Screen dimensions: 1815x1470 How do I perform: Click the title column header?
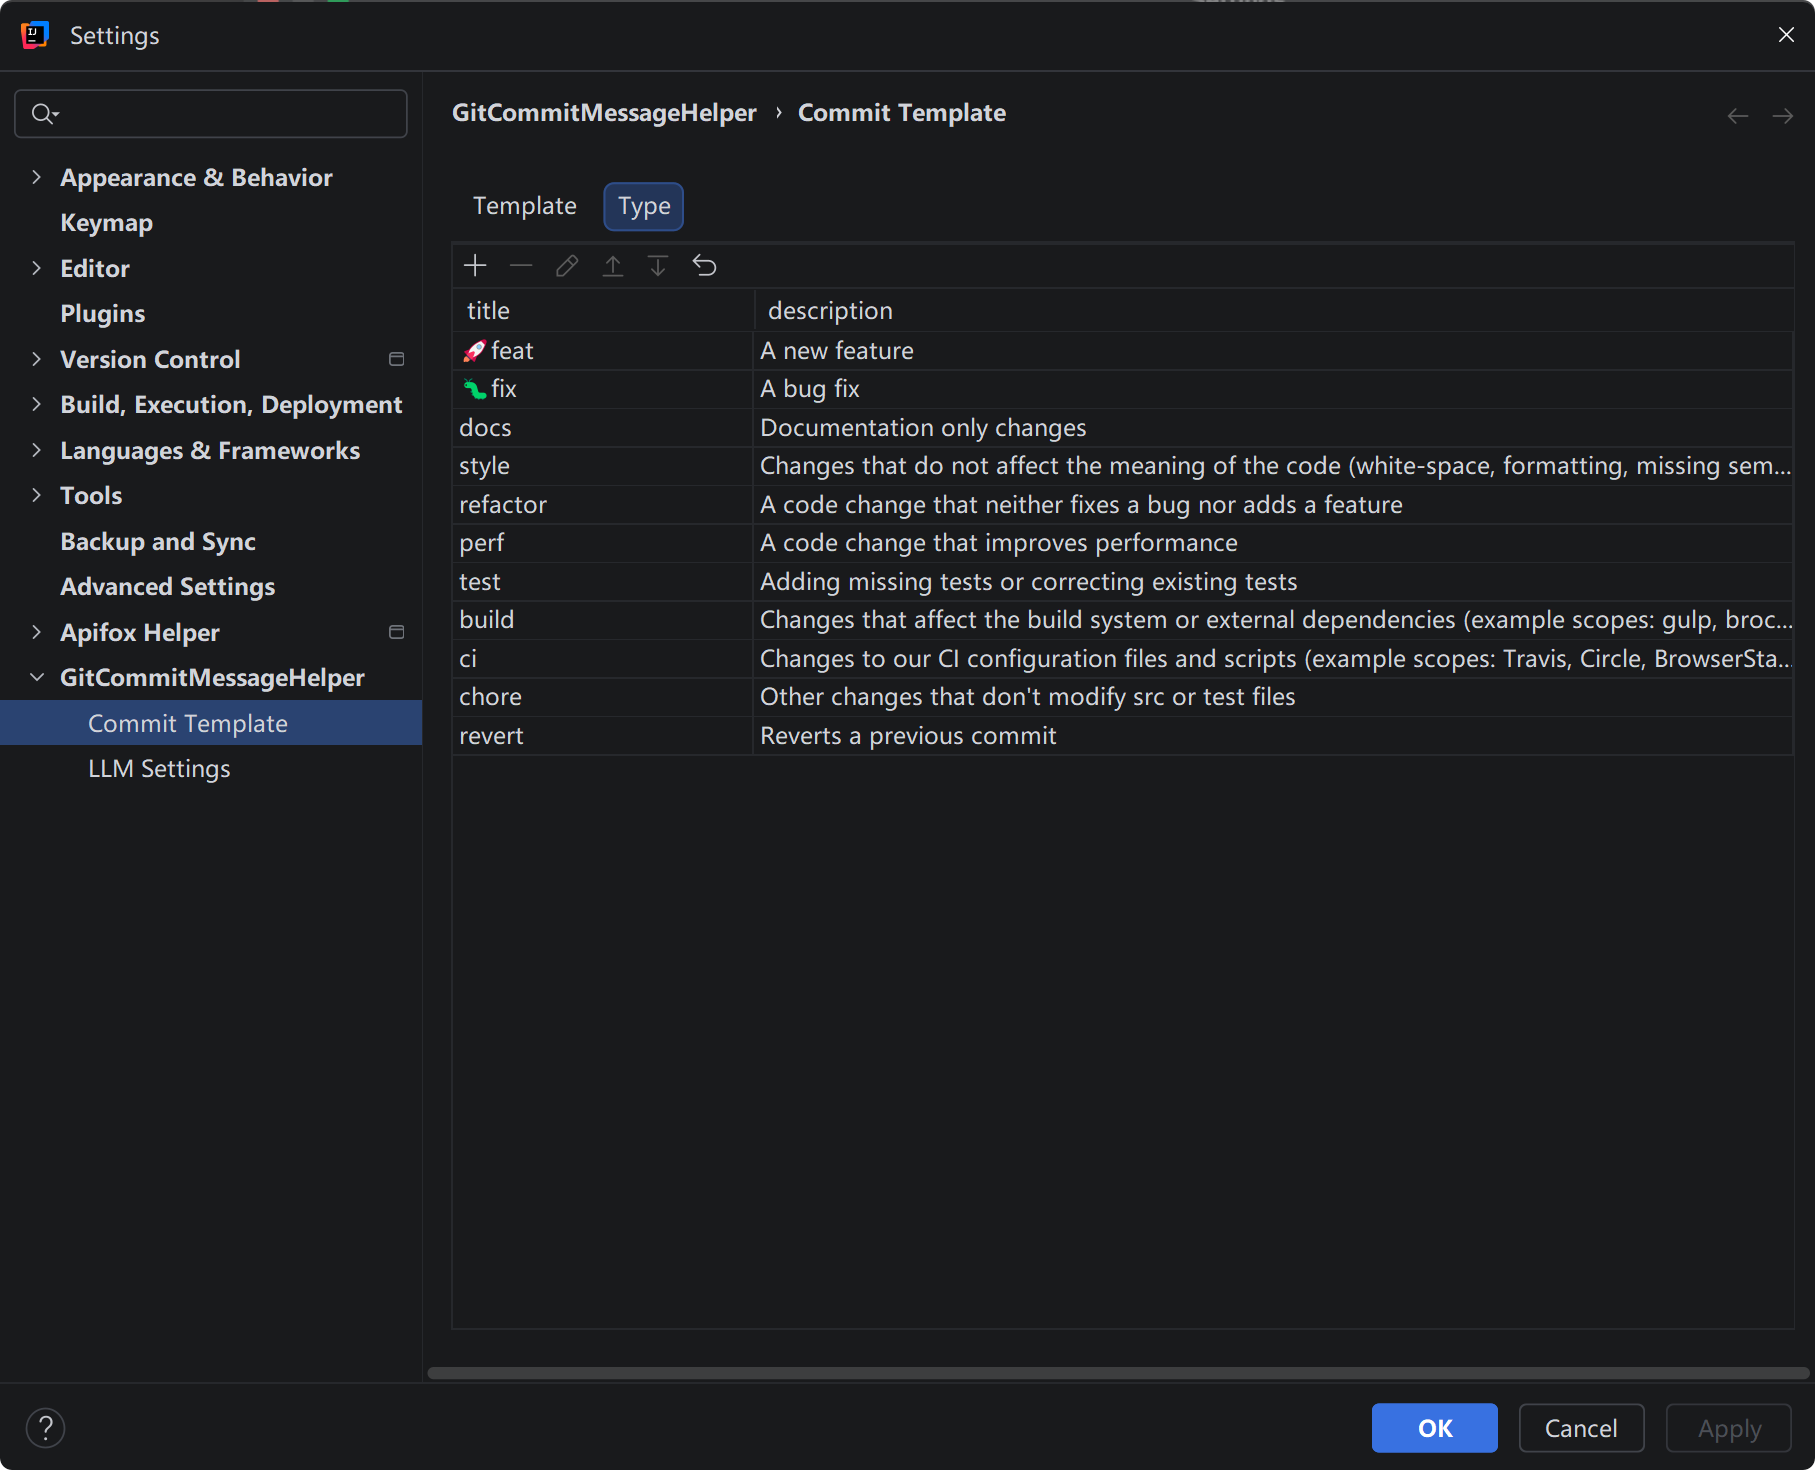point(603,311)
